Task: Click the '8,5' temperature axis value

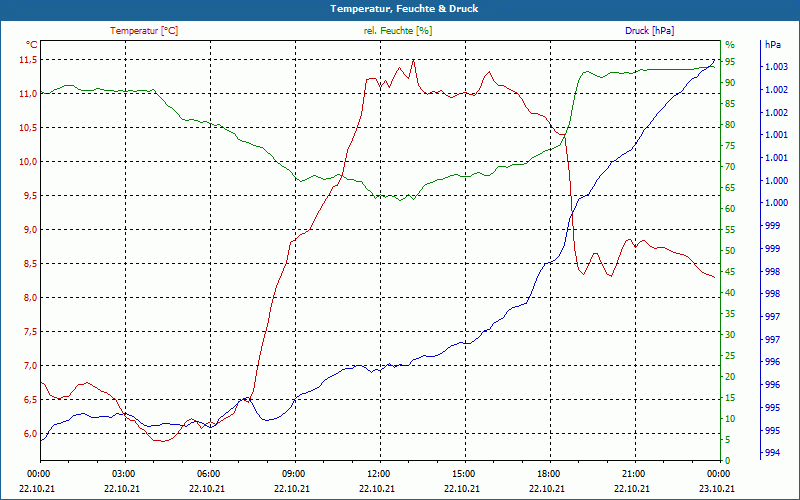Action: [x=30, y=264]
